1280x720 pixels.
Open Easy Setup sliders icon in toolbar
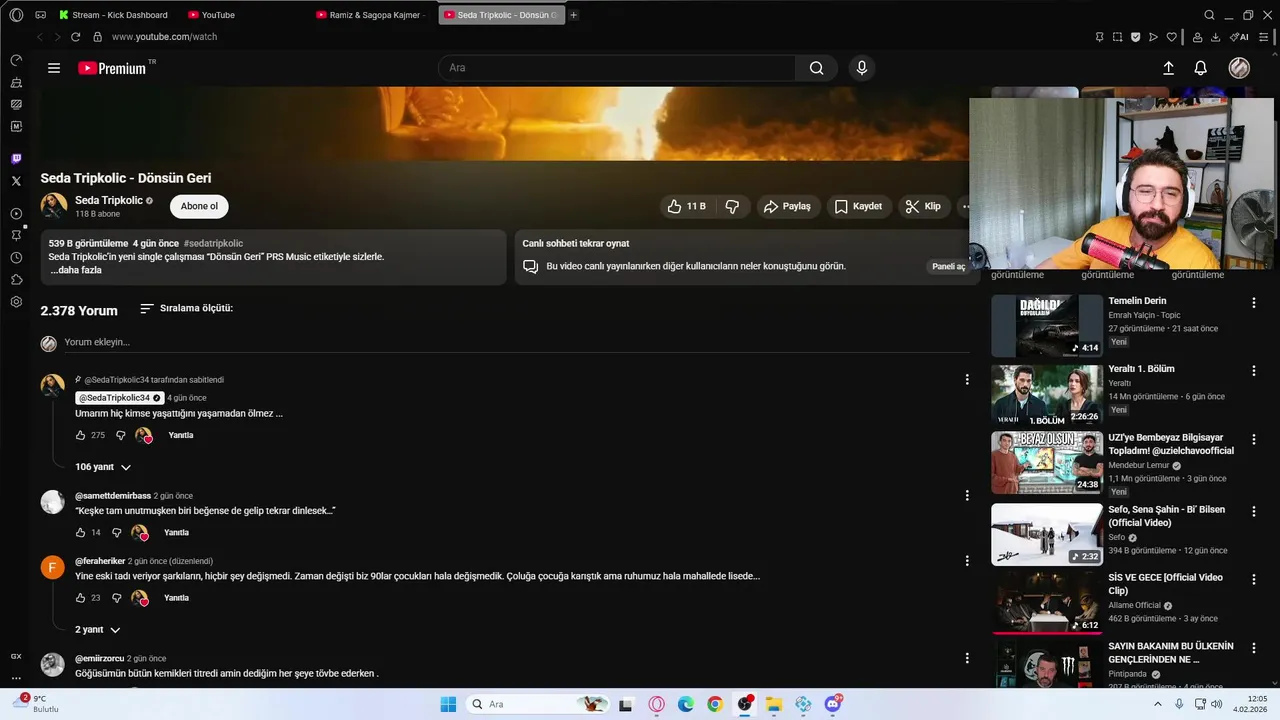[1265, 37]
